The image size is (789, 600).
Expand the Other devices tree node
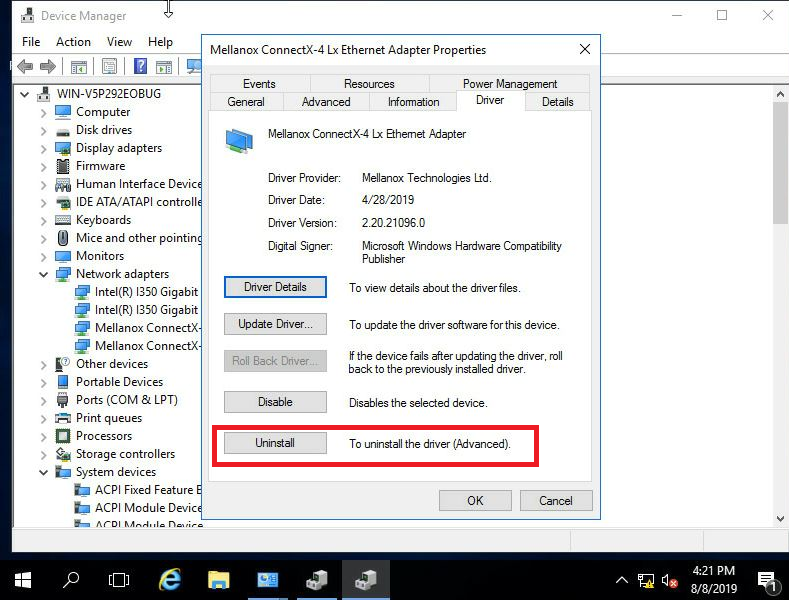click(44, 364)
